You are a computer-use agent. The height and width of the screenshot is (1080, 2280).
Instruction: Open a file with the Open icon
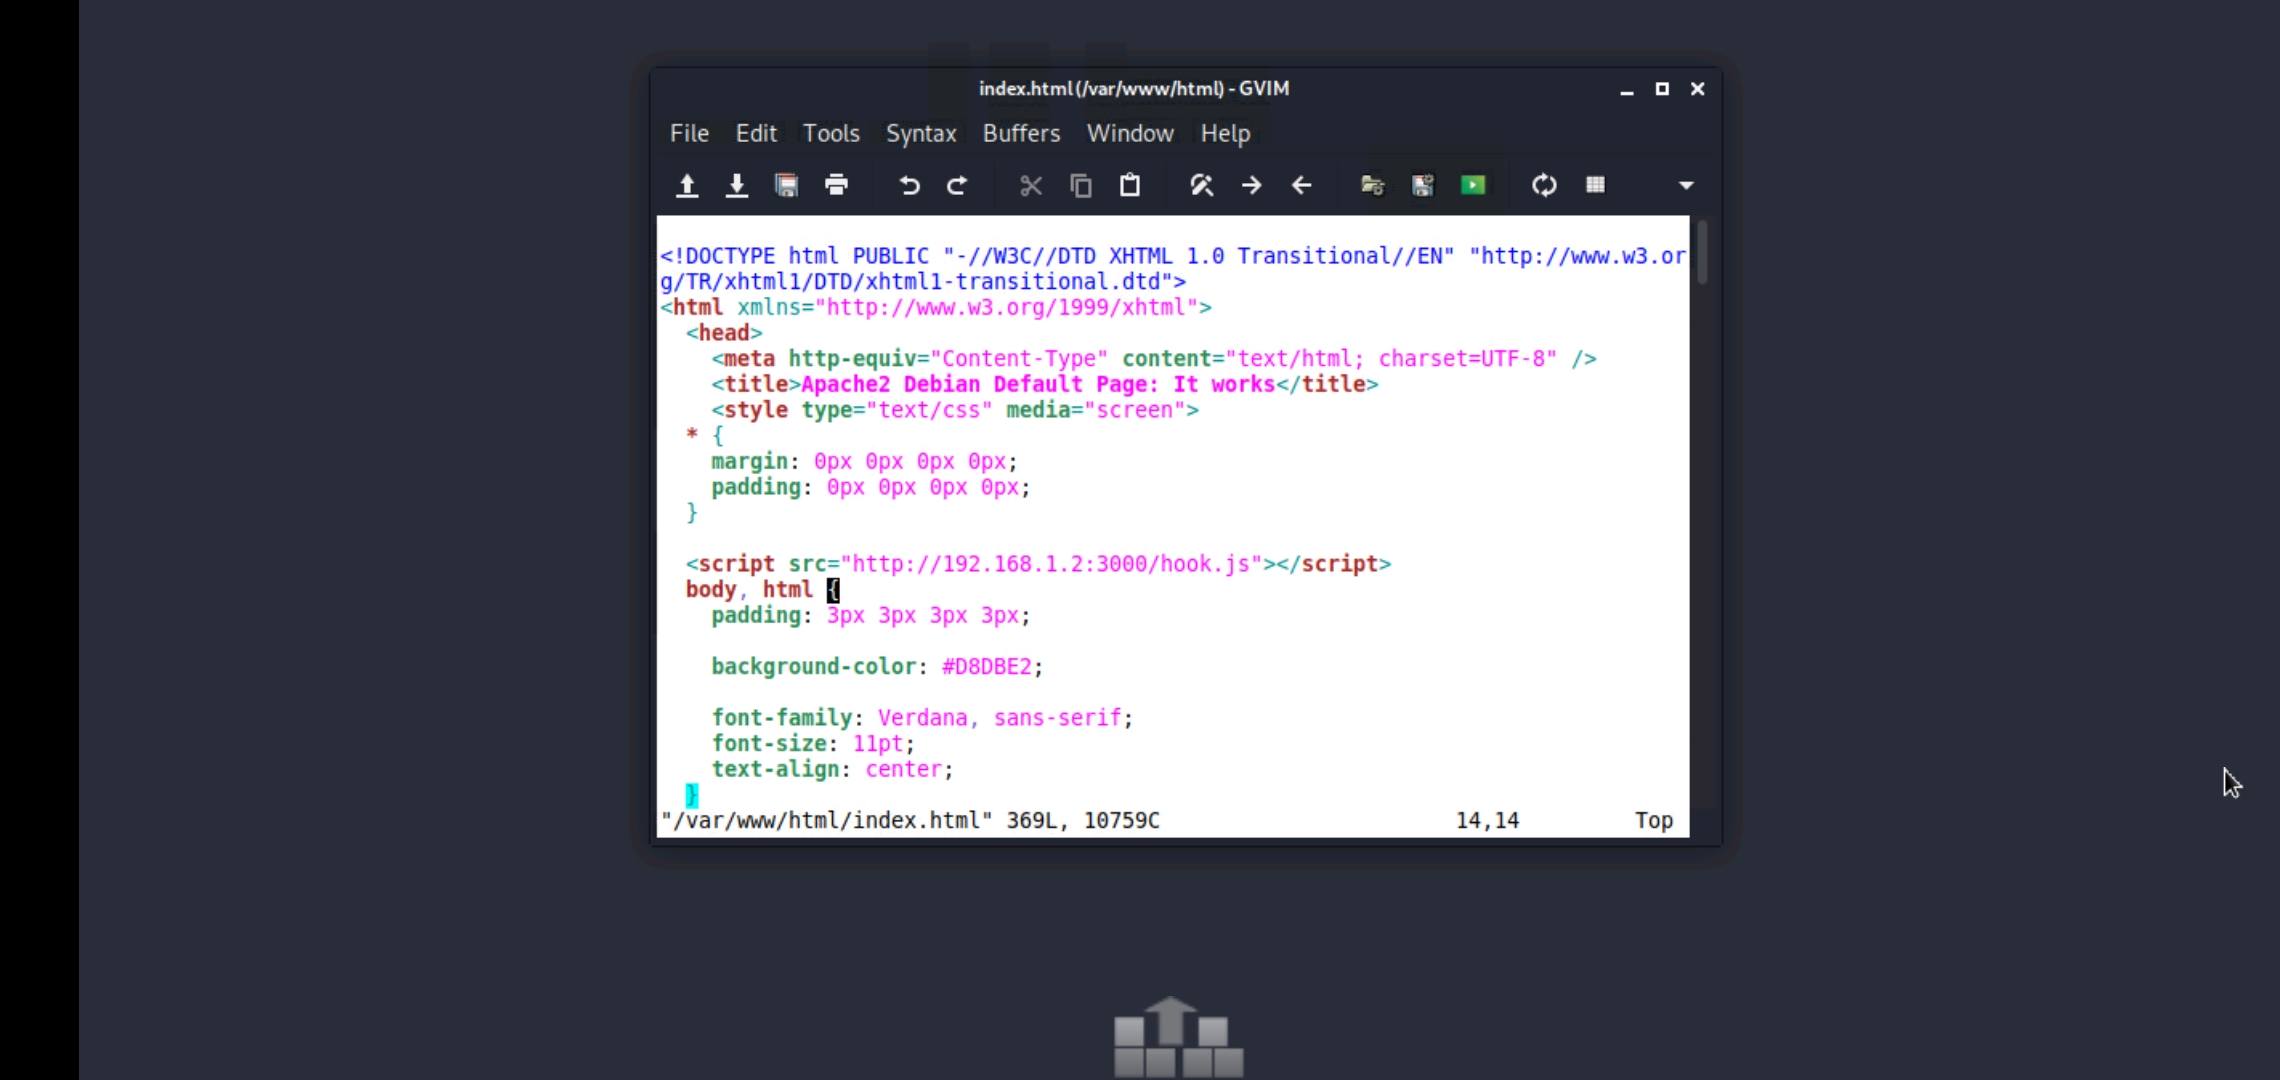(687, 185)
